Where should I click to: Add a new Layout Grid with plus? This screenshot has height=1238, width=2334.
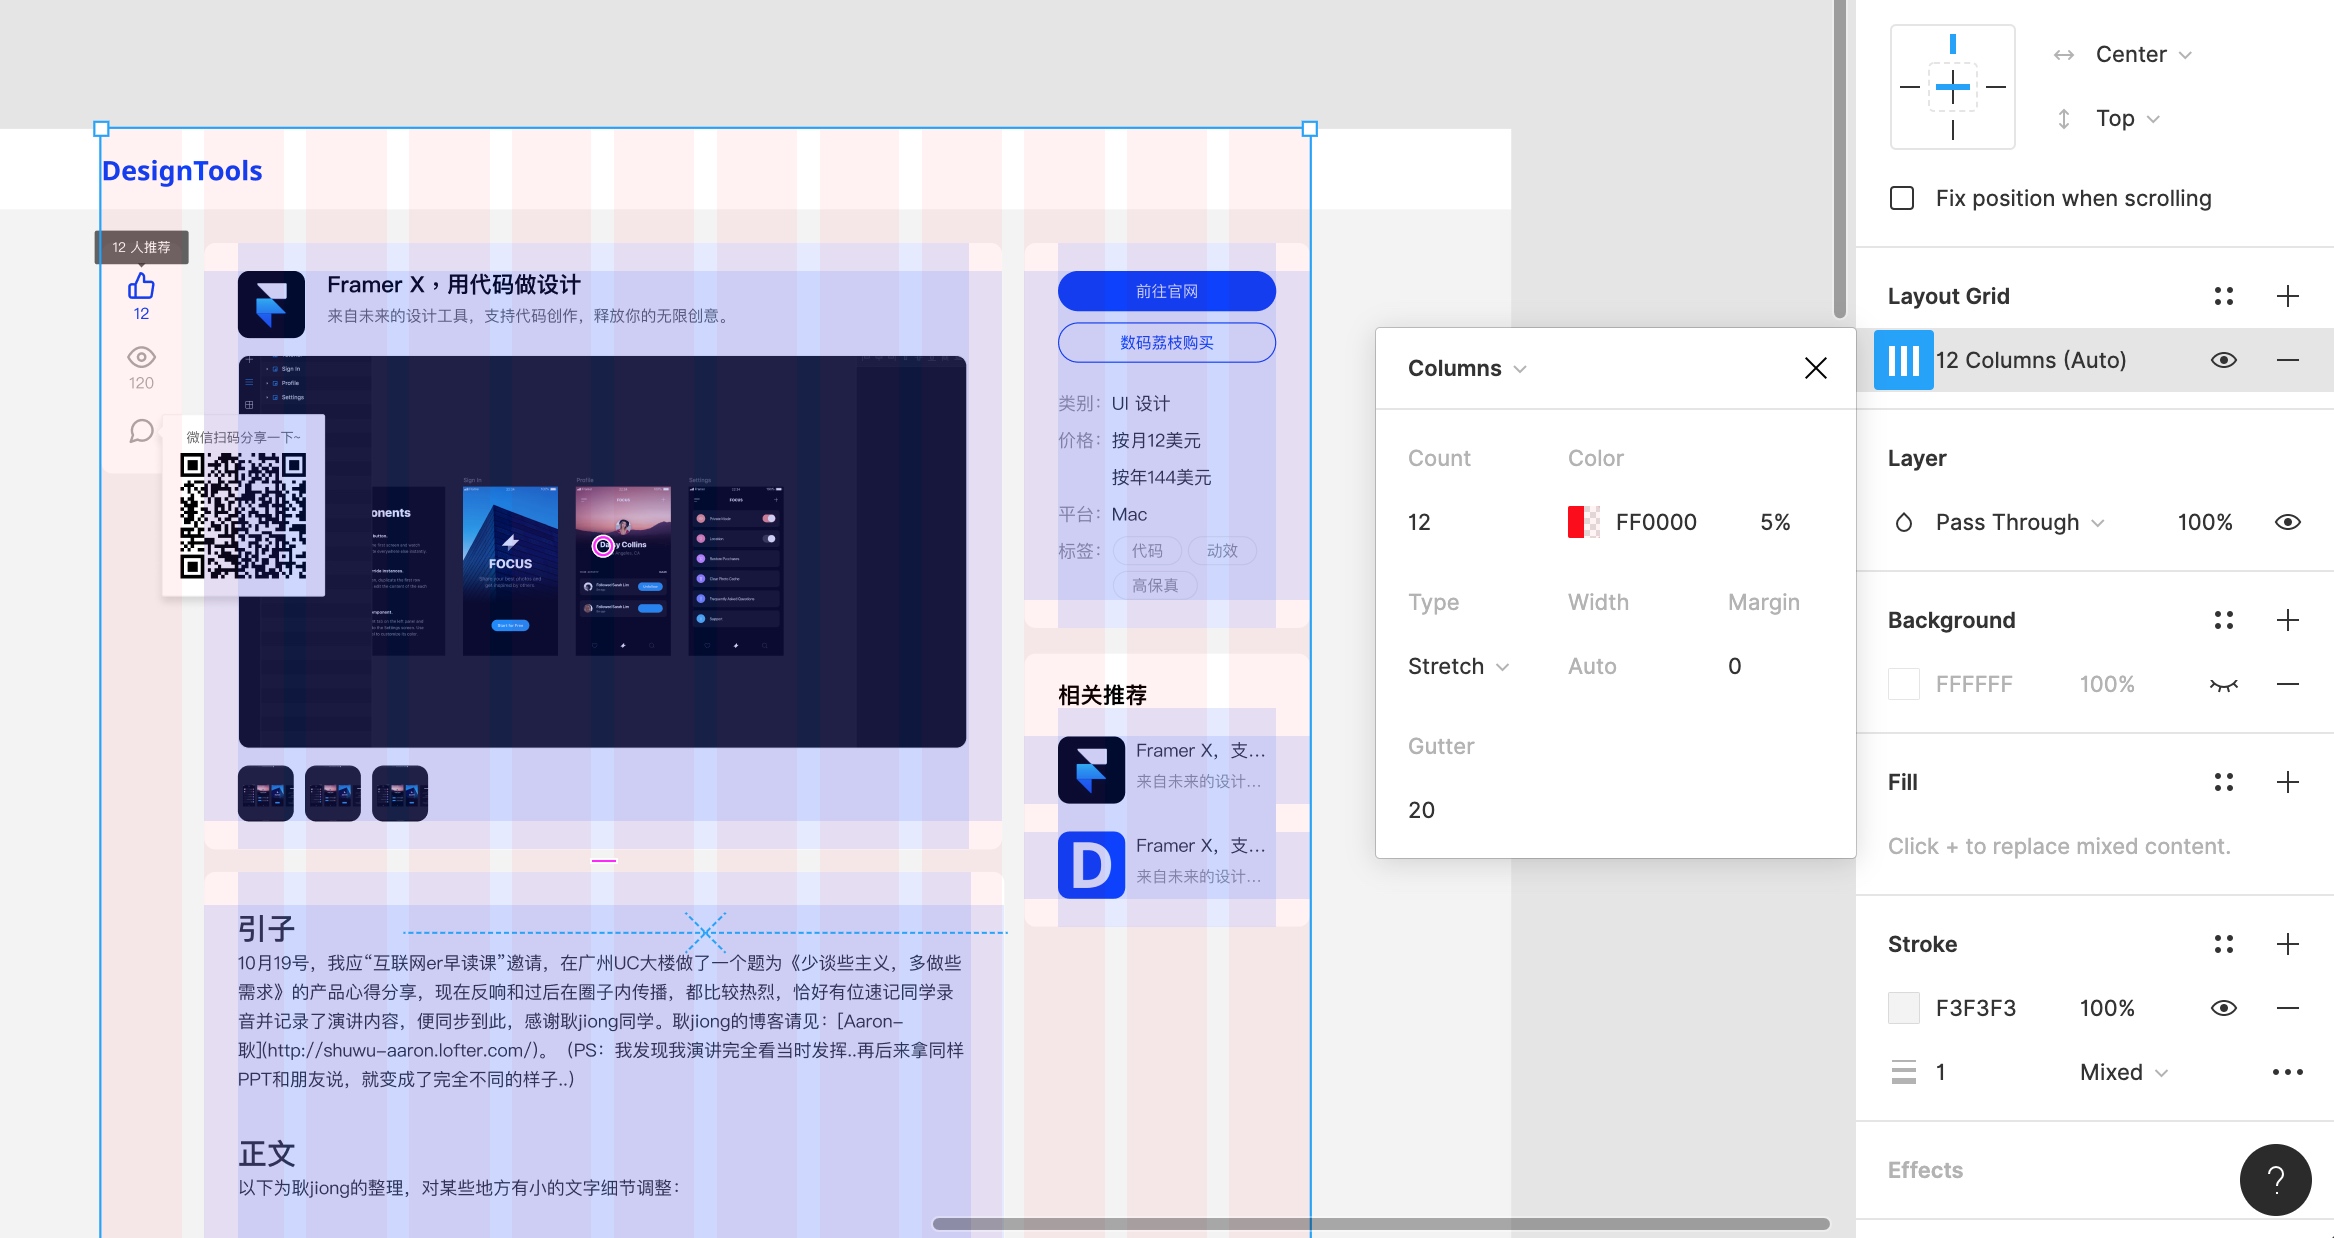(2287, 296)
